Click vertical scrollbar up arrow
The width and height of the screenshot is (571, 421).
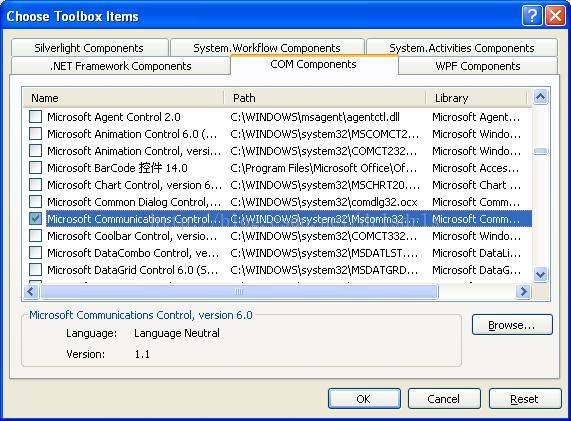click(540, 97)
